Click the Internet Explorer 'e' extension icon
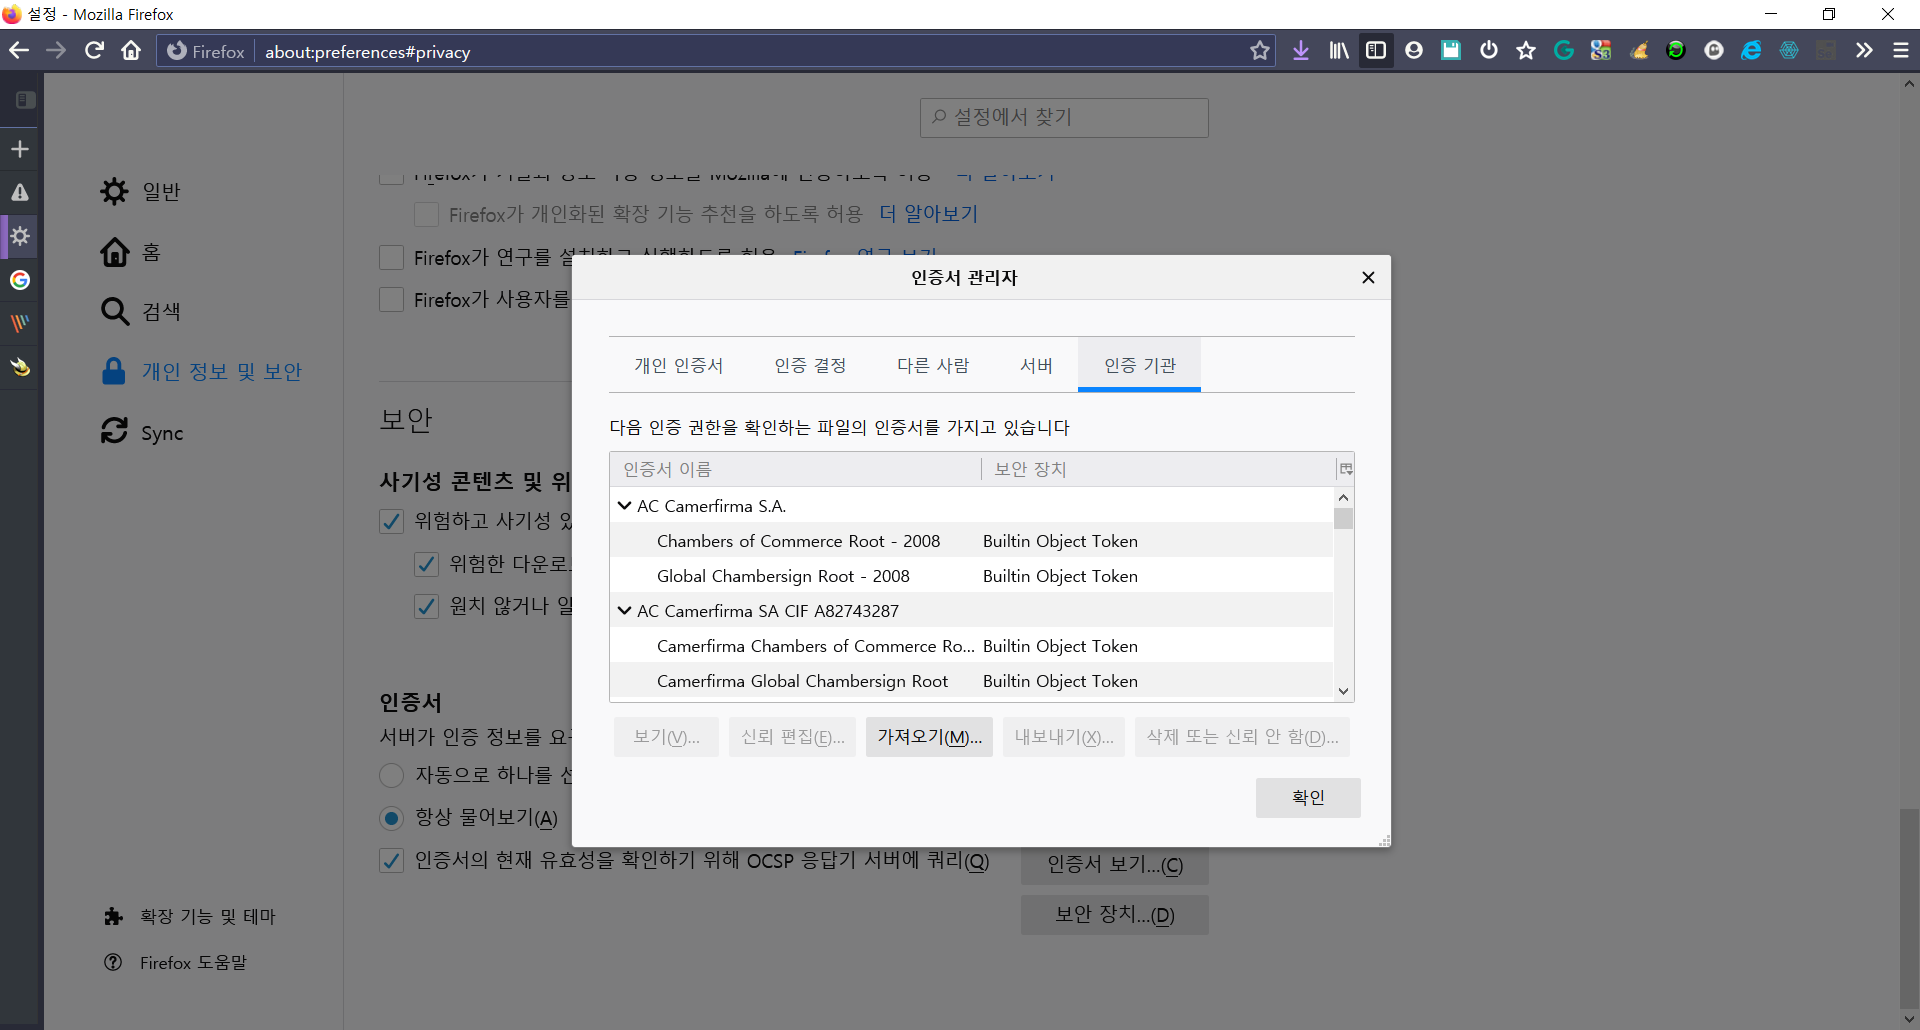This screenshot has width=1920, height=1030. click(x=1751, y=51)
